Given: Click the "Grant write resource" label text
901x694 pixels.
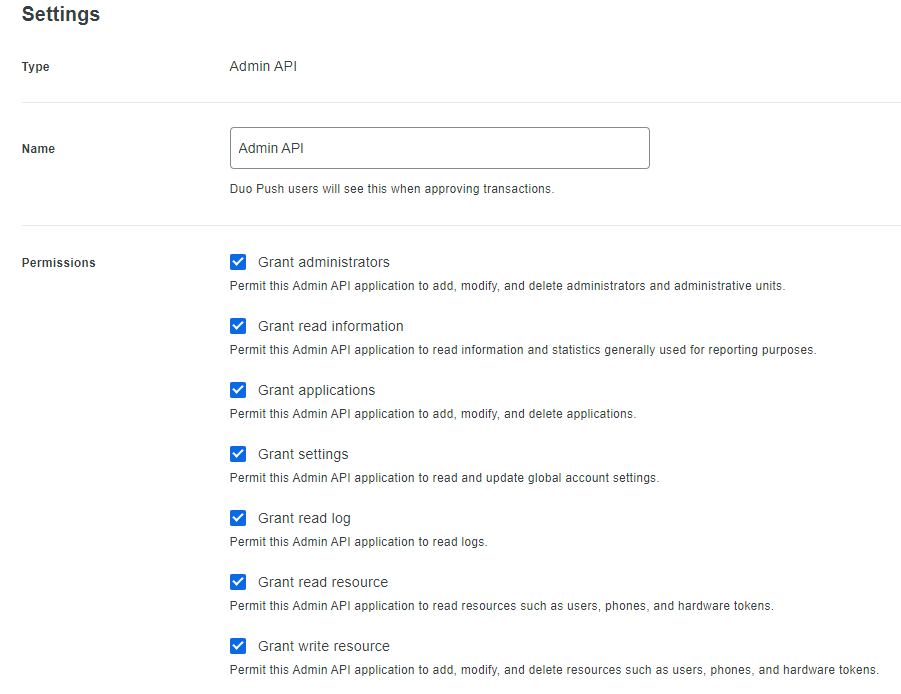Looking at the screenshot, I should click(x=323, y=646).
